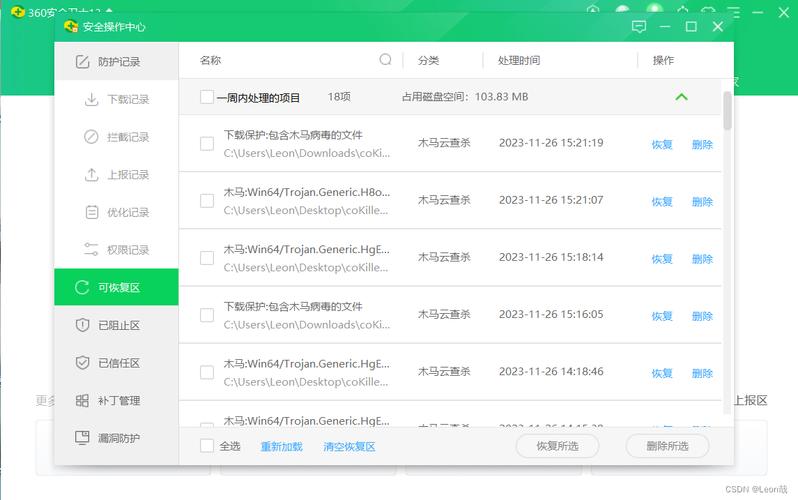Click 删除 for the 15:16:05 item

pyautogui.click(x=702, y=316)
